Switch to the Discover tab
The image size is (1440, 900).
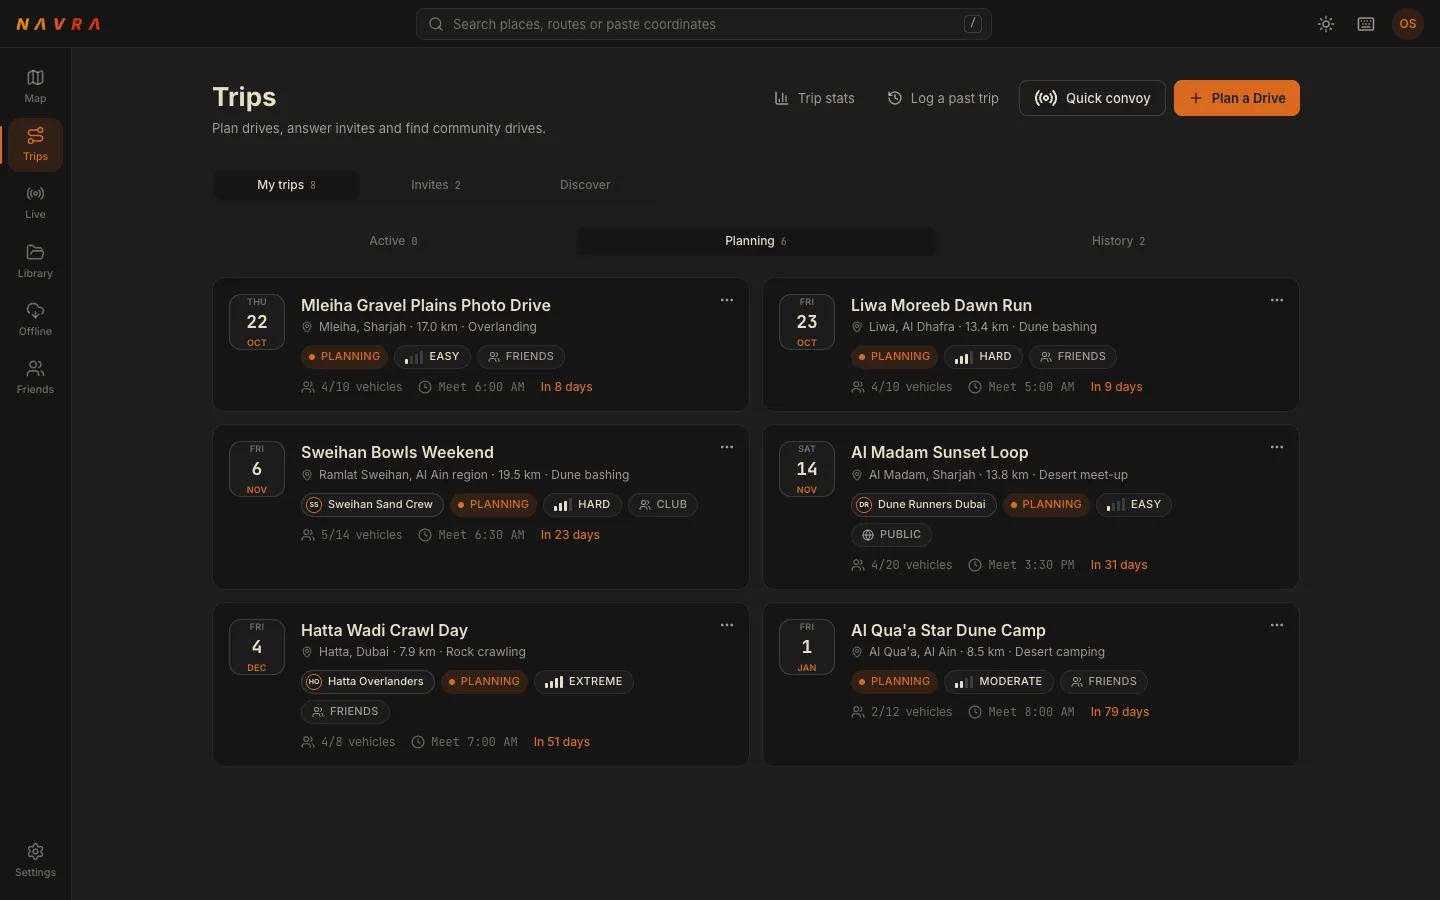click(x=585, y=185)
